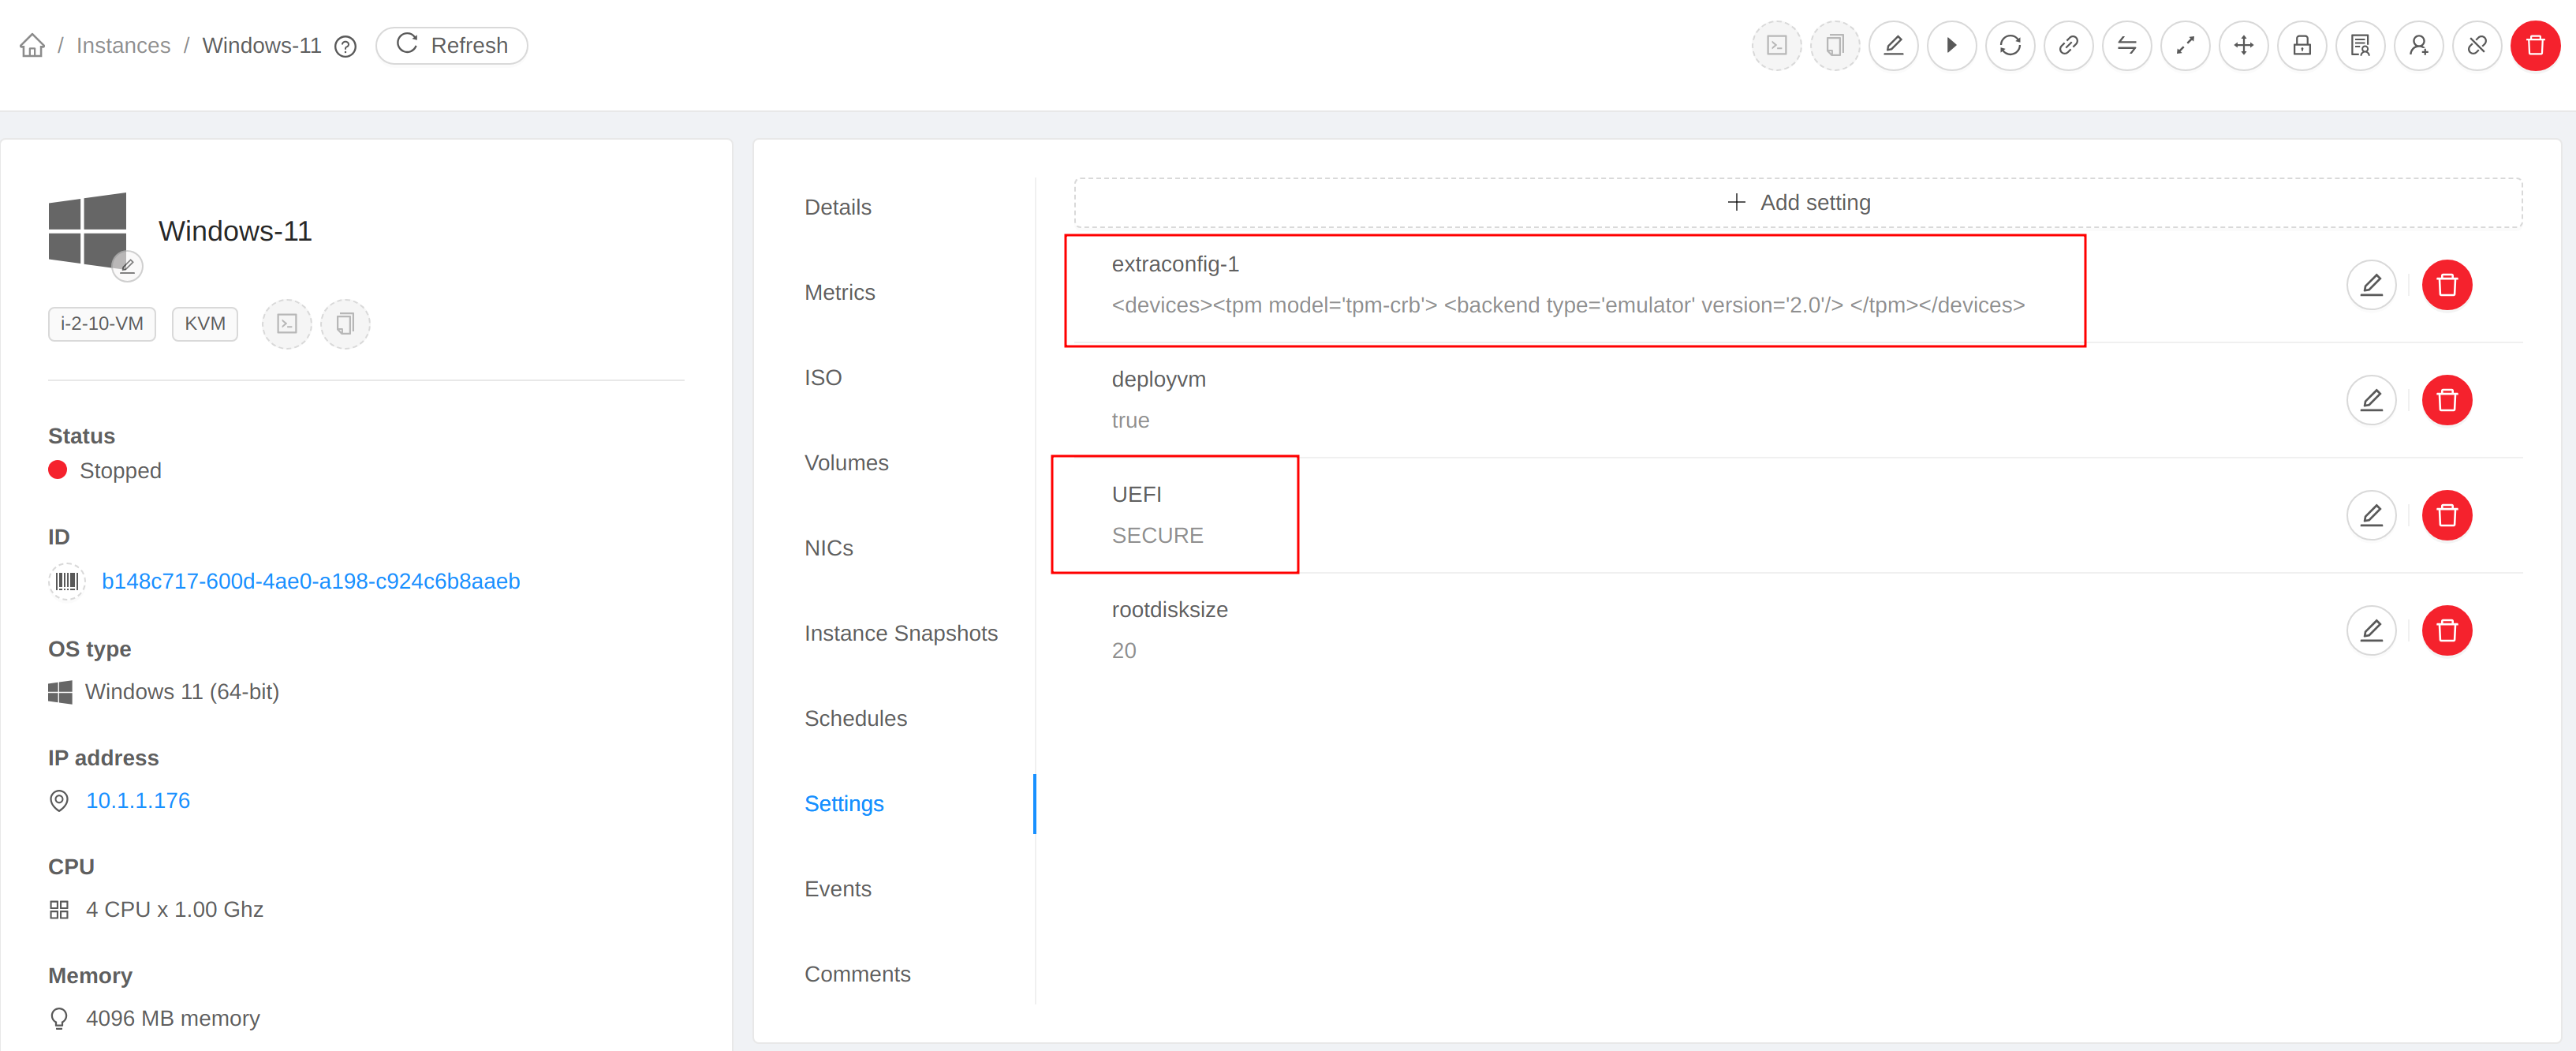Viewport: 2576px width, 1051px height.
Task: Select the Settings menu item
Action: [843, 804]
